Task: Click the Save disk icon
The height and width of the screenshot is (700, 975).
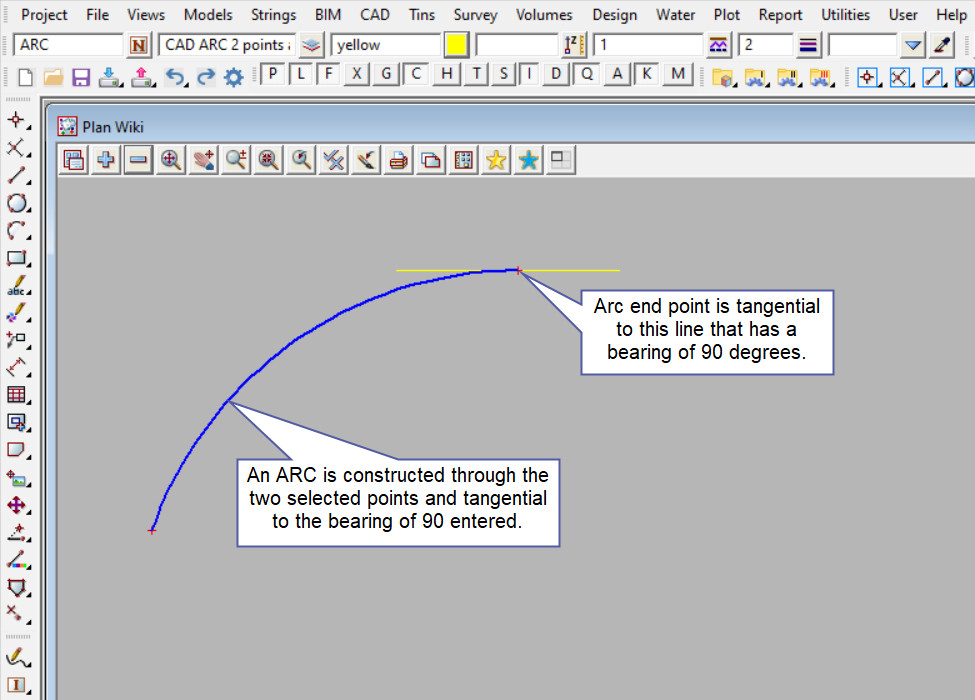Action: [x=81, y=78]
